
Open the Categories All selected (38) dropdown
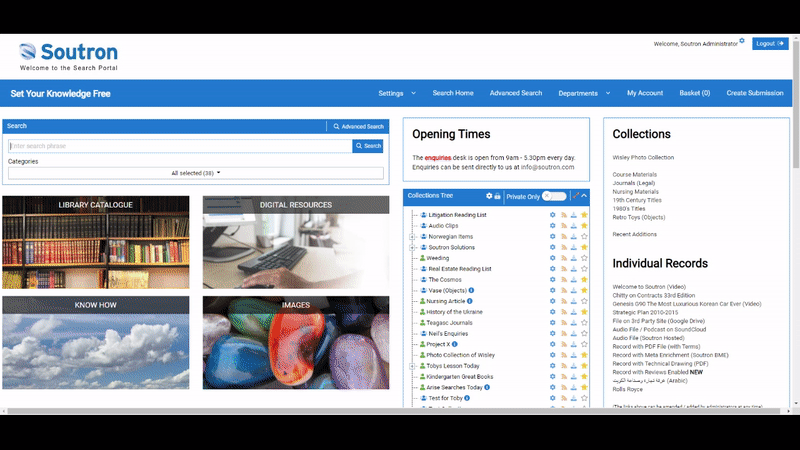tap(196, 173)
